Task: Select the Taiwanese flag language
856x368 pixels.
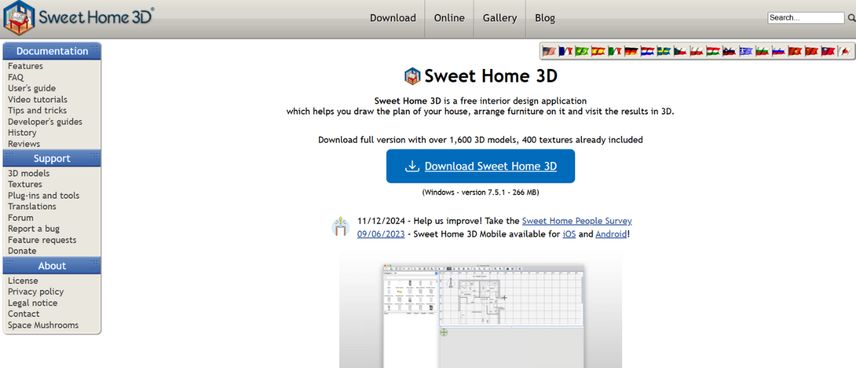Action: (x=828, y=51)
